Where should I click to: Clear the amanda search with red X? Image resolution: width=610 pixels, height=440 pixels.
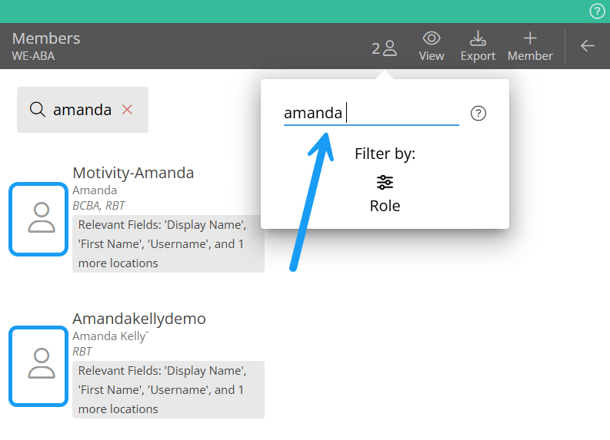pos(127,109)
